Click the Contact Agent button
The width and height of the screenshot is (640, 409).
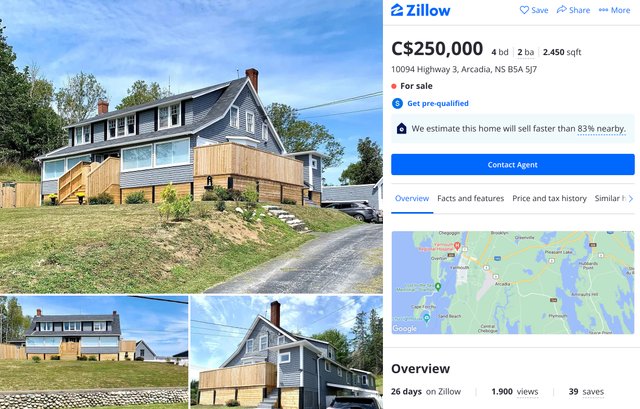pos(513,164)
